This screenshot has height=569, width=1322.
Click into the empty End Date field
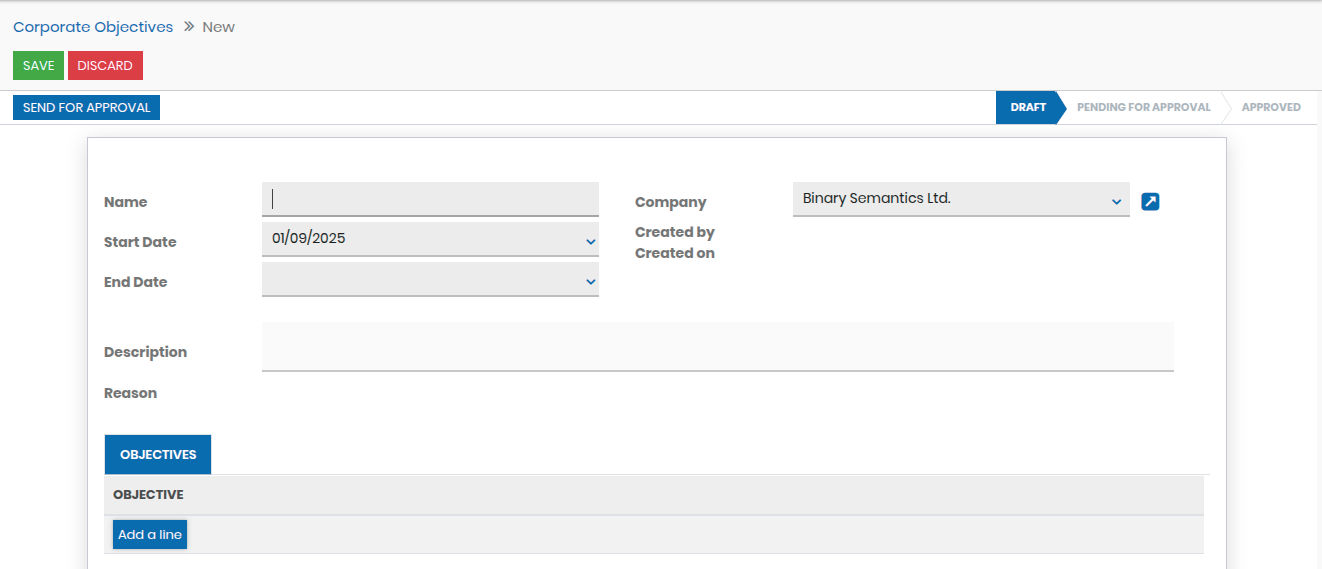point(420,279)
